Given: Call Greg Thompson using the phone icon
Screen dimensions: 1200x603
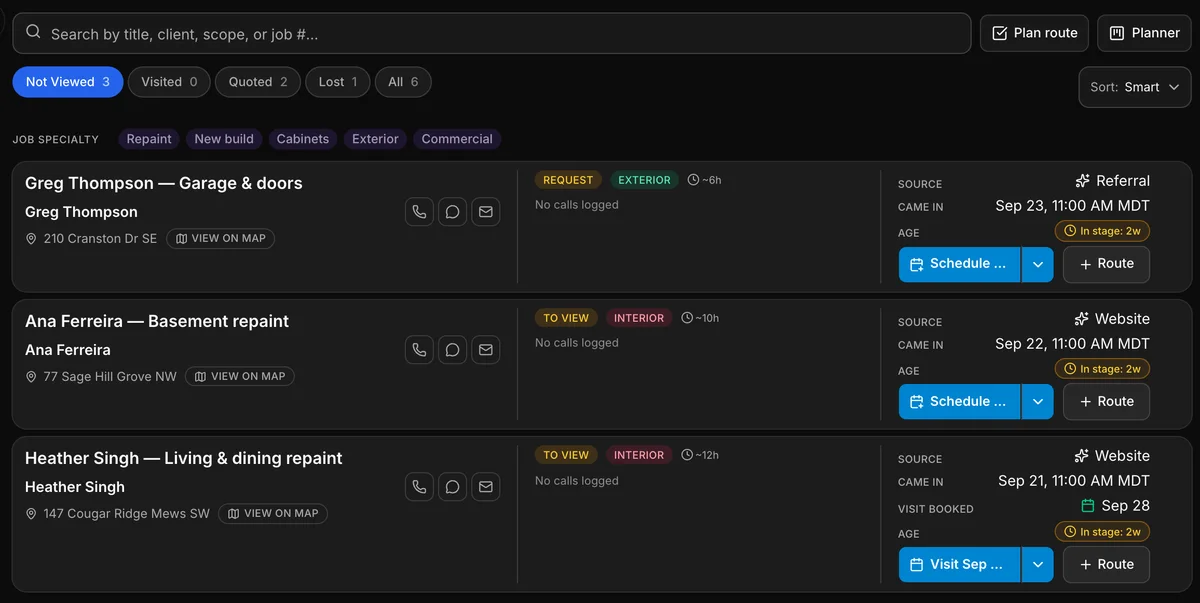Looking at the screenshot, I should point(419,212).
